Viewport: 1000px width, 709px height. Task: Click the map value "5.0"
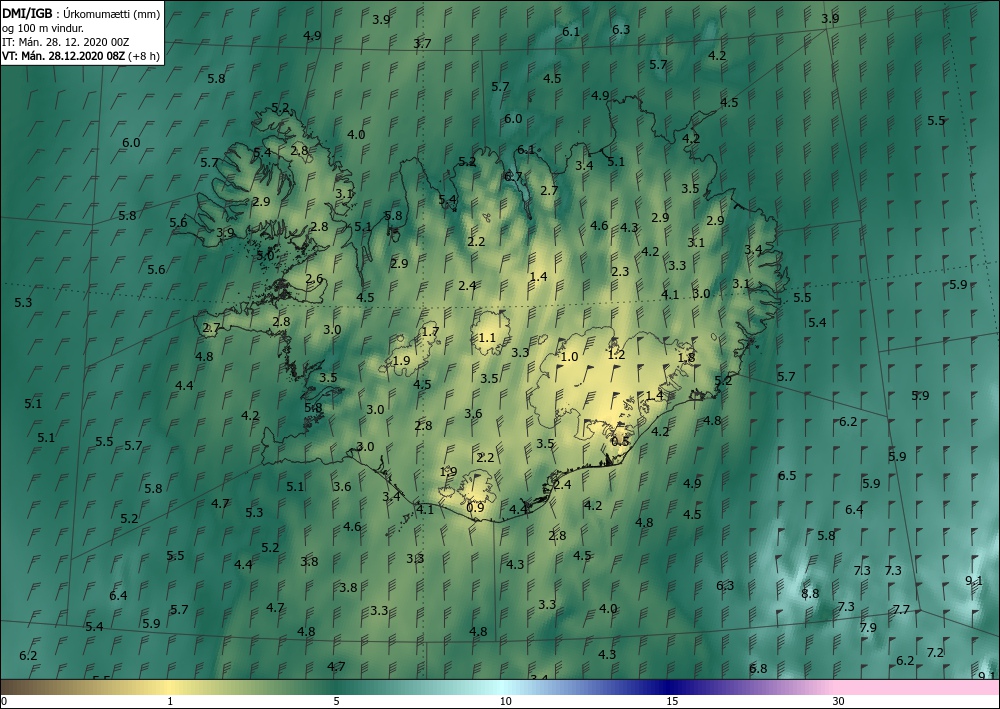coord(265,255)
